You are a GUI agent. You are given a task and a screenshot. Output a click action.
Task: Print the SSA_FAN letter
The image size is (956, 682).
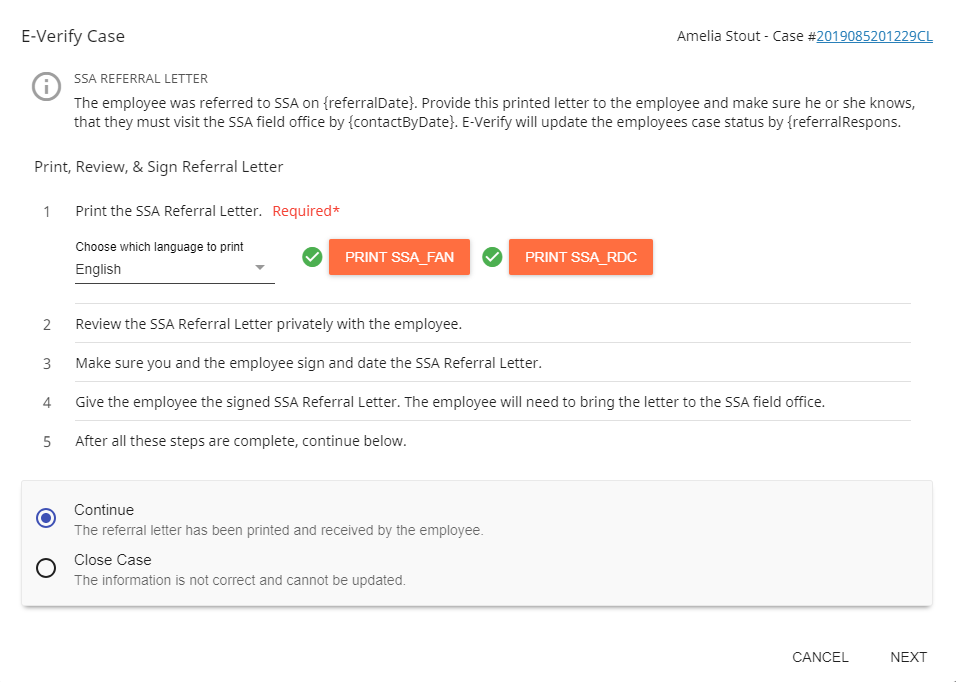[399, 257]
